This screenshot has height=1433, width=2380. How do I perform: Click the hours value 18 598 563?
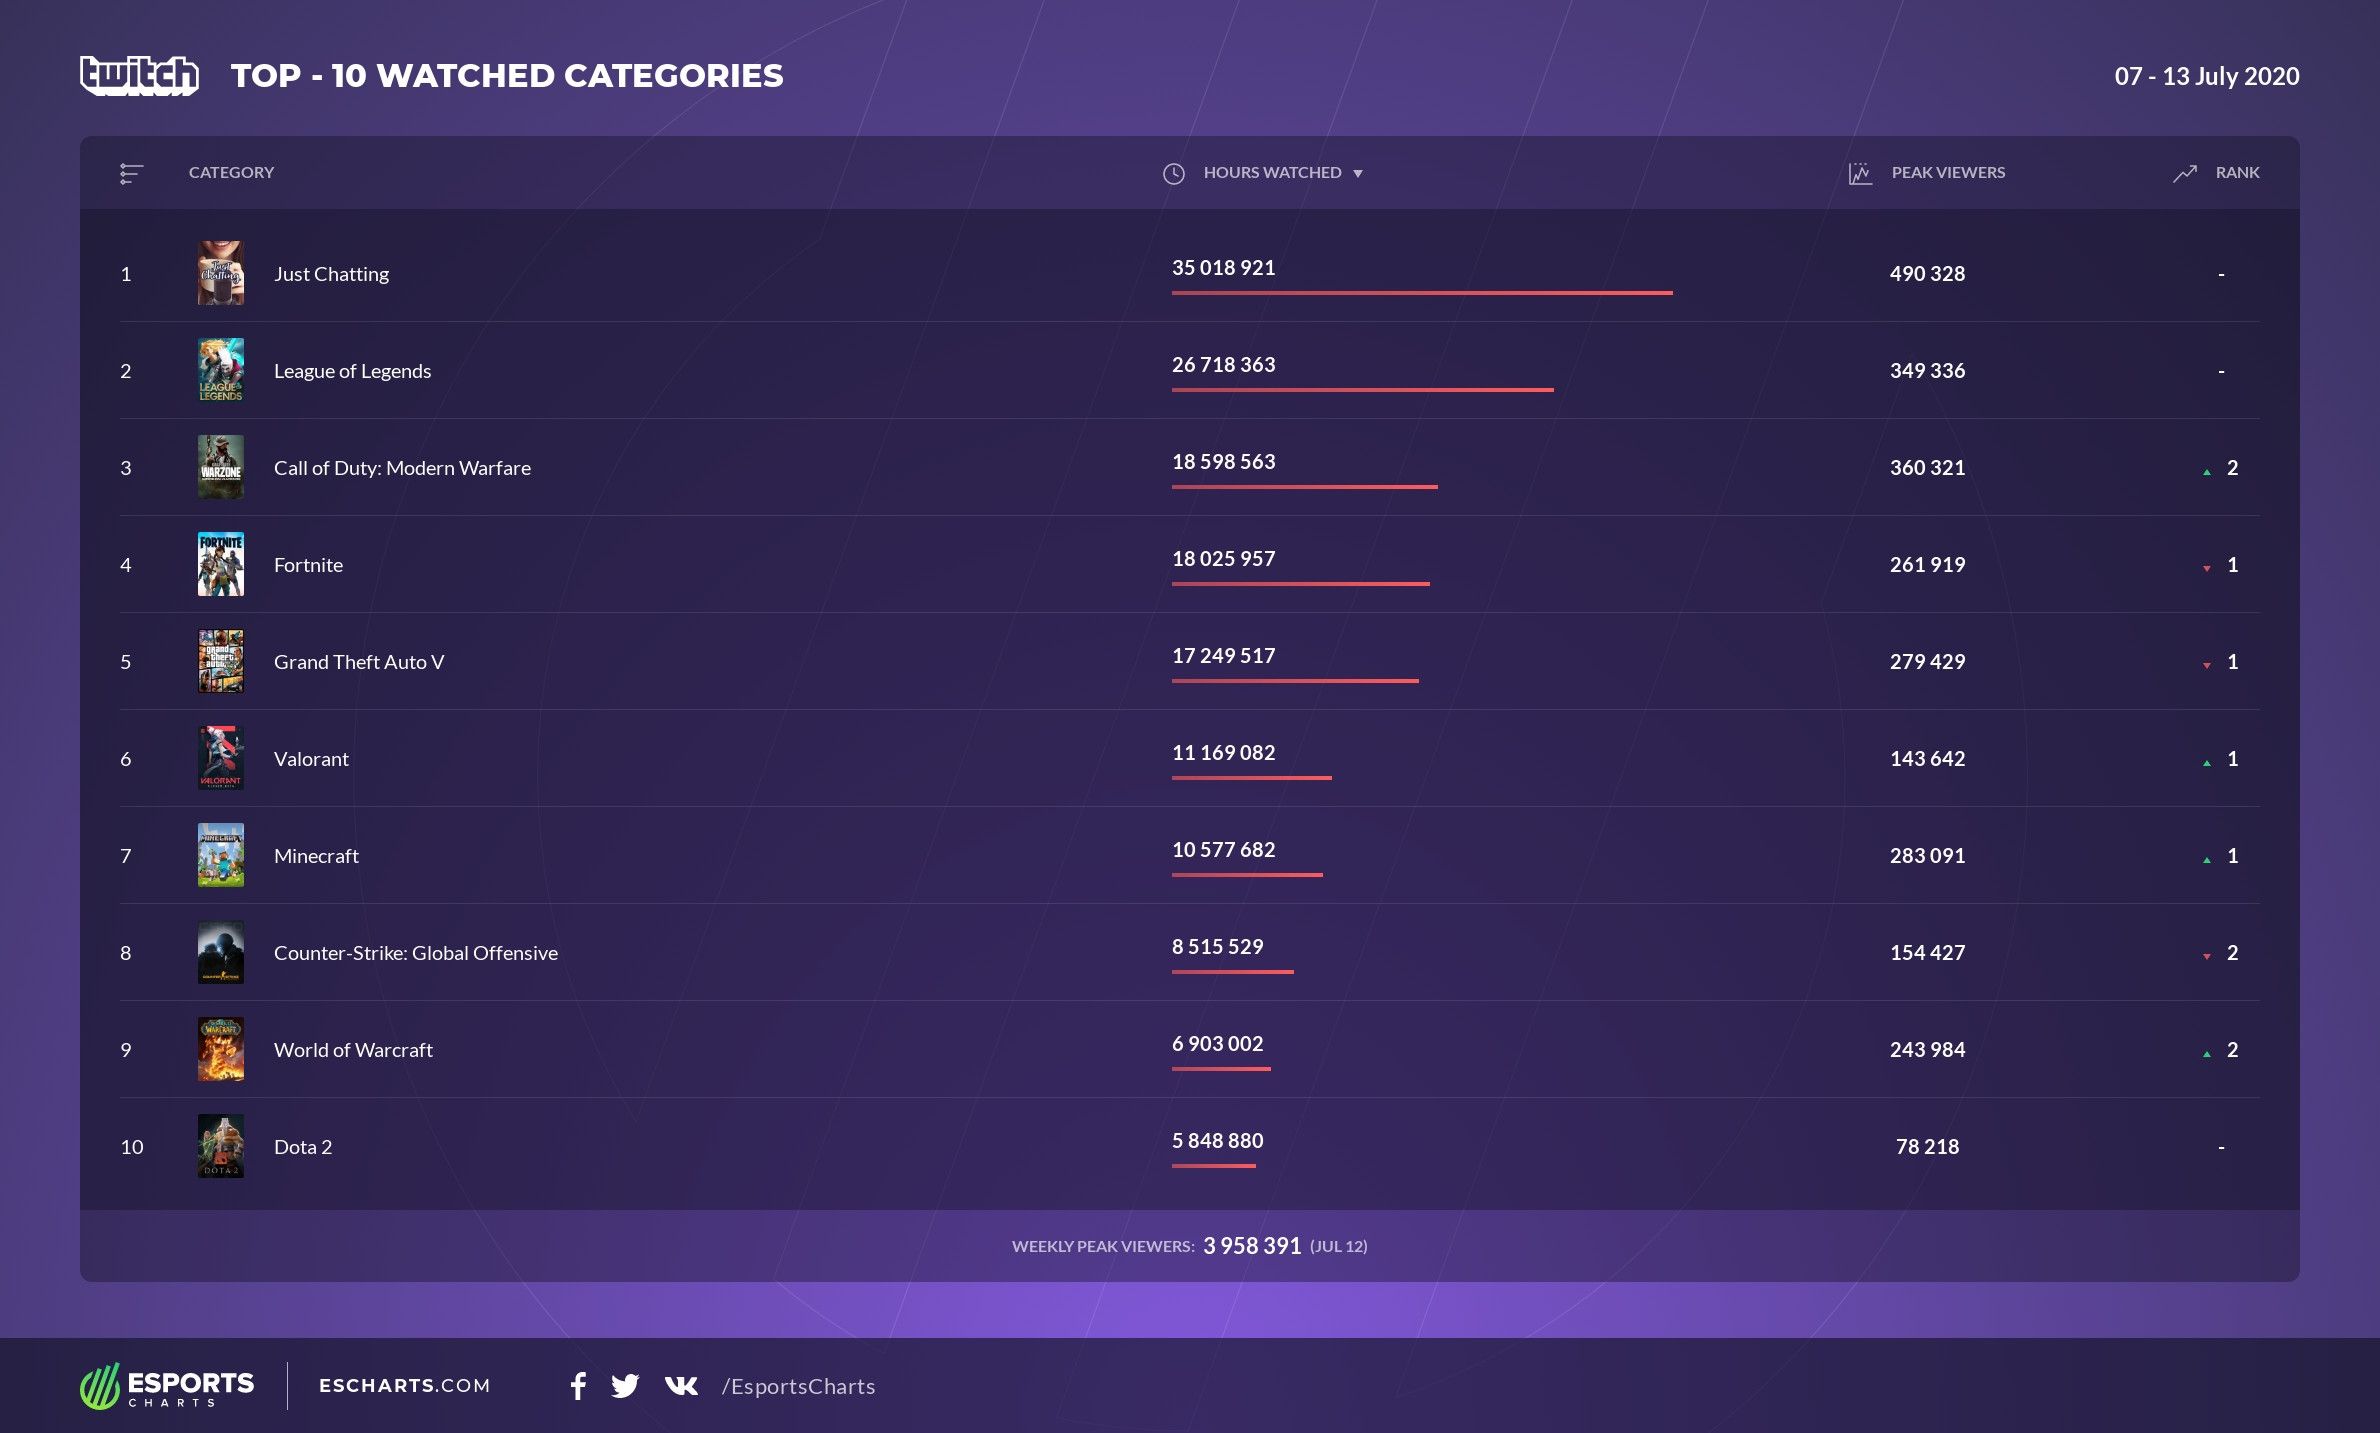coord(1223,462)
